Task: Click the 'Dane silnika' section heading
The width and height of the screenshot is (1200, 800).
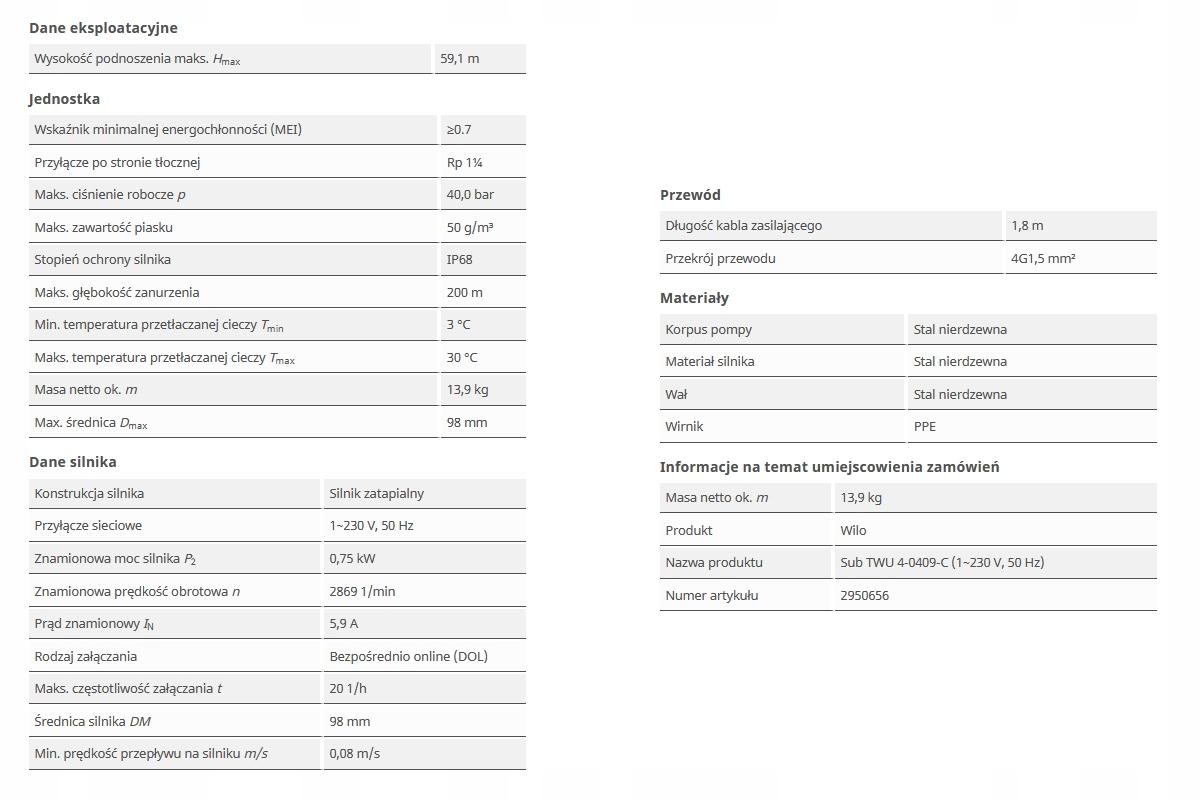Action: (x=72, y=462)
